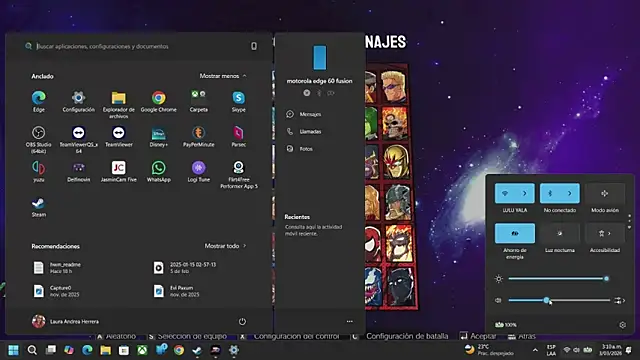Launch Skype from pinned apps

pyautogui.click(x=239, y=101)
